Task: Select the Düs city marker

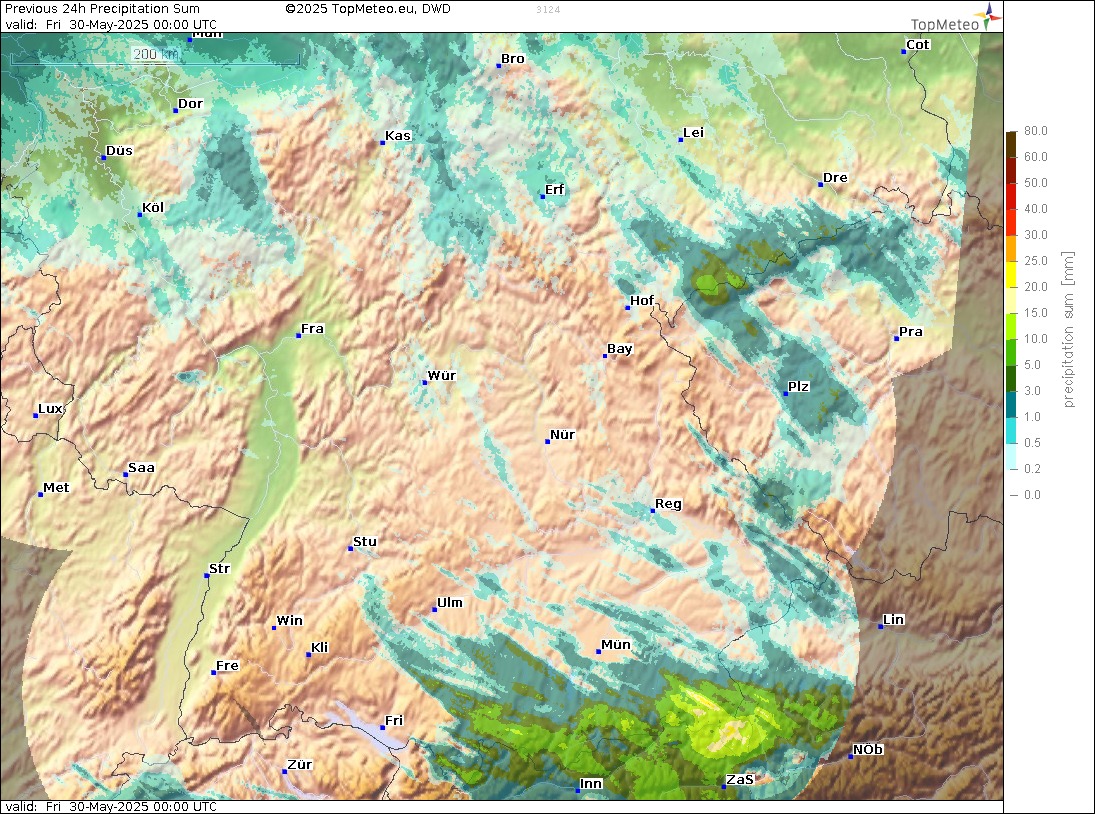Action: pos(103,158)
